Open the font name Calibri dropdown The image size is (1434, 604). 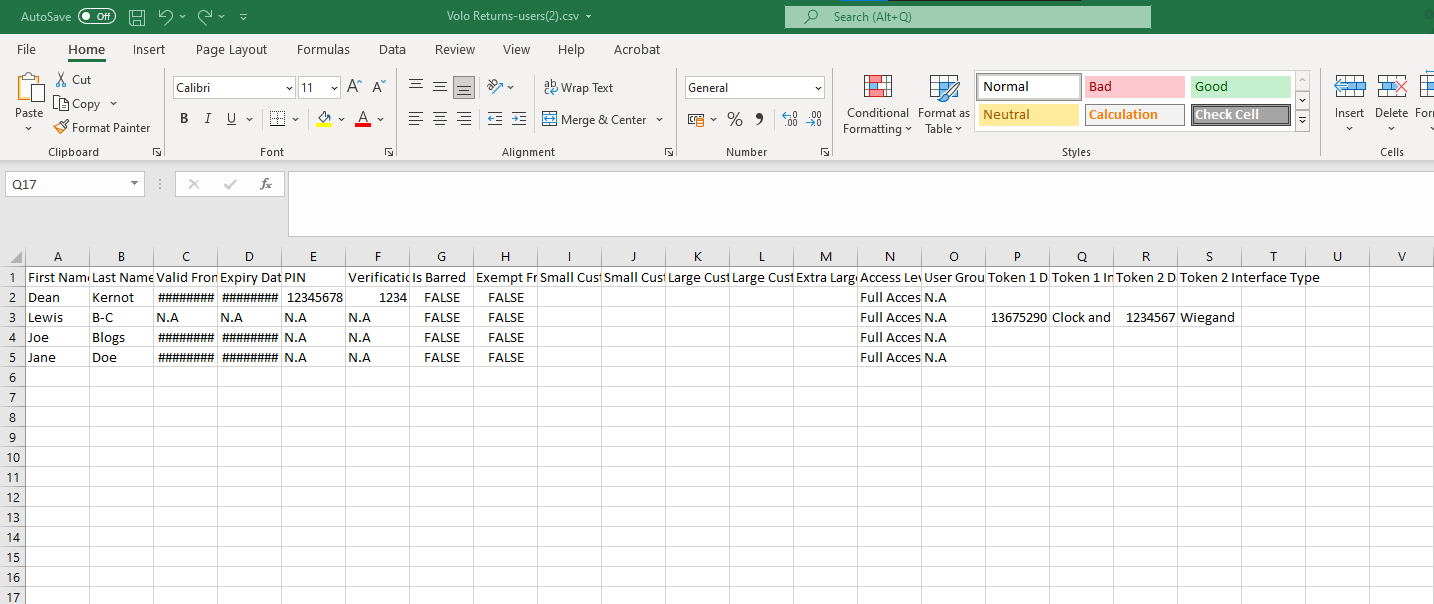(289, 88)
